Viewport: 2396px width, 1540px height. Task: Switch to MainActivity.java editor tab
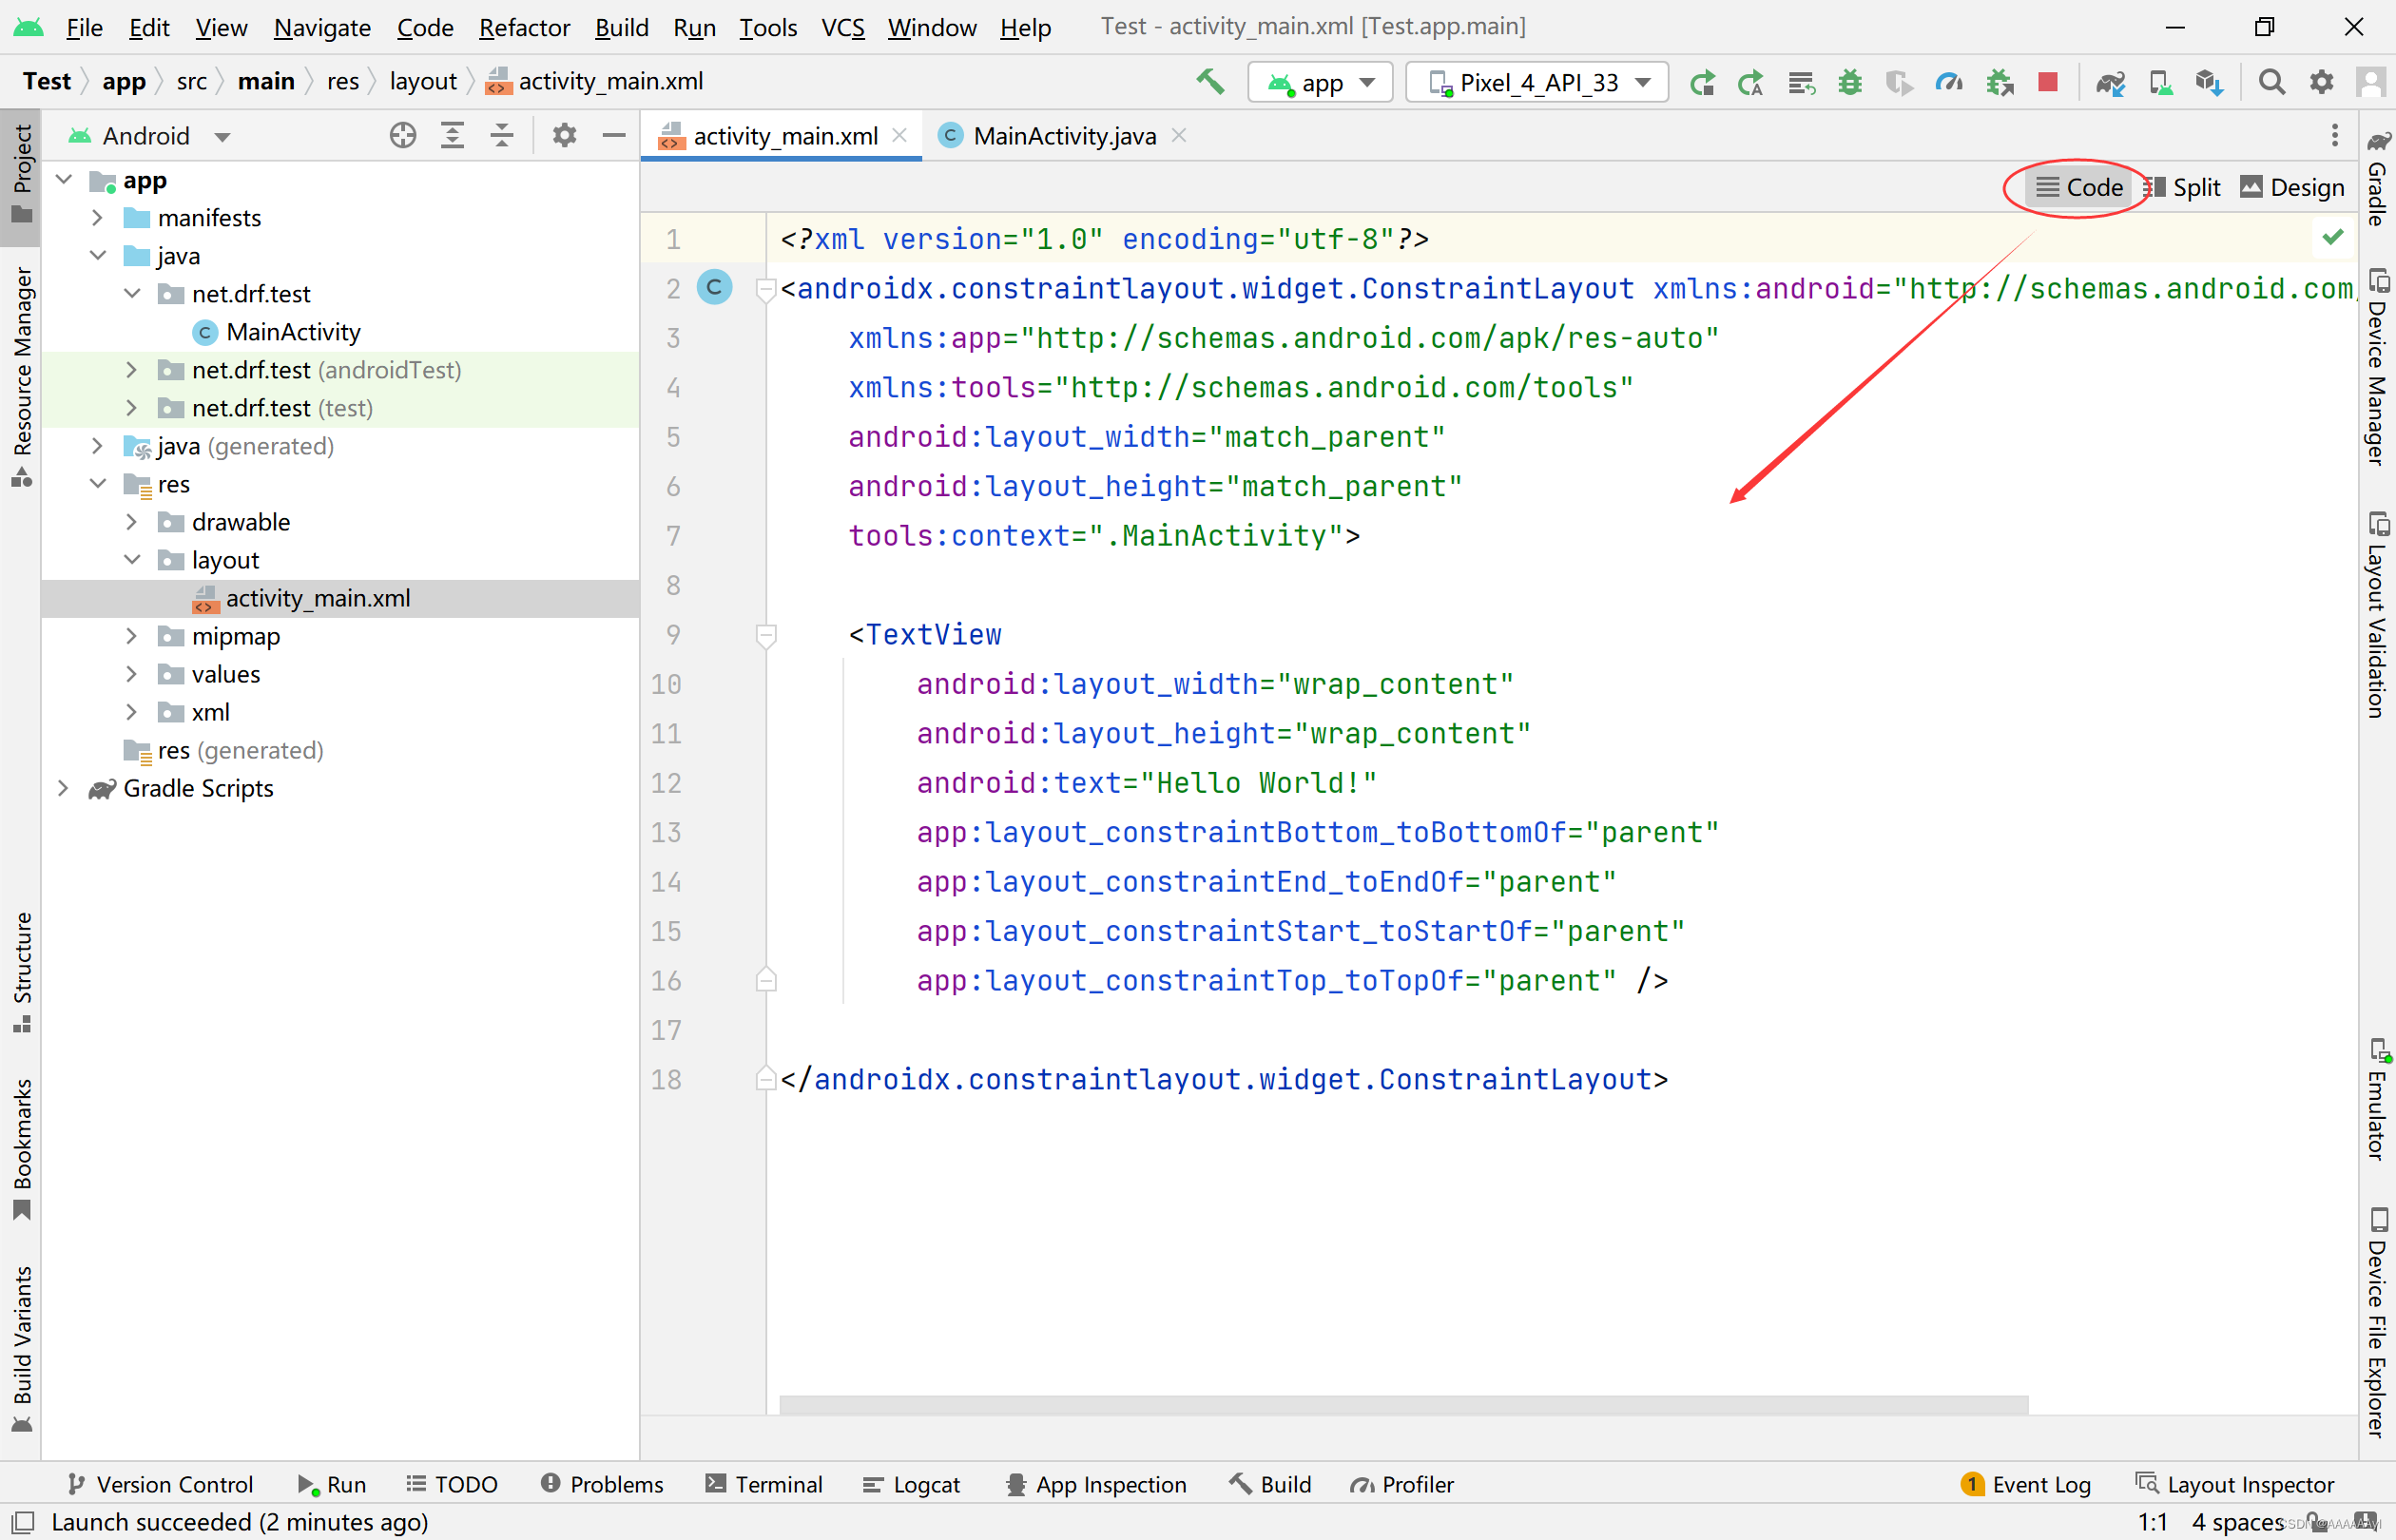point(1063,135)
